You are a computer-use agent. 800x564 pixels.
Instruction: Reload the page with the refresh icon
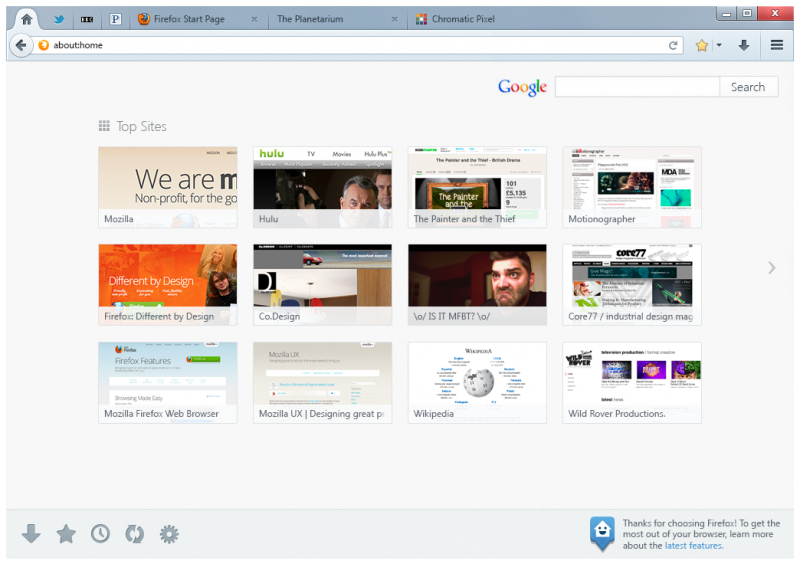click(673, 45)
